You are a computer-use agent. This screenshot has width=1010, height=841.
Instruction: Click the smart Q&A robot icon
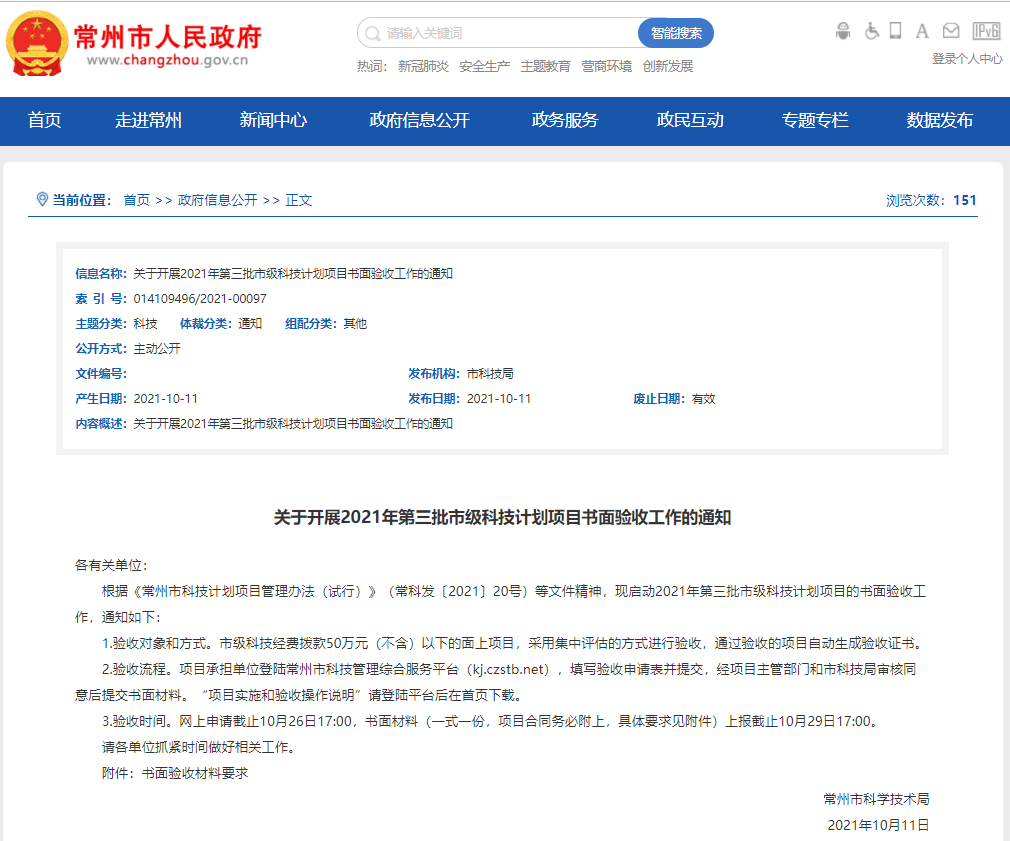coord(843,30)
